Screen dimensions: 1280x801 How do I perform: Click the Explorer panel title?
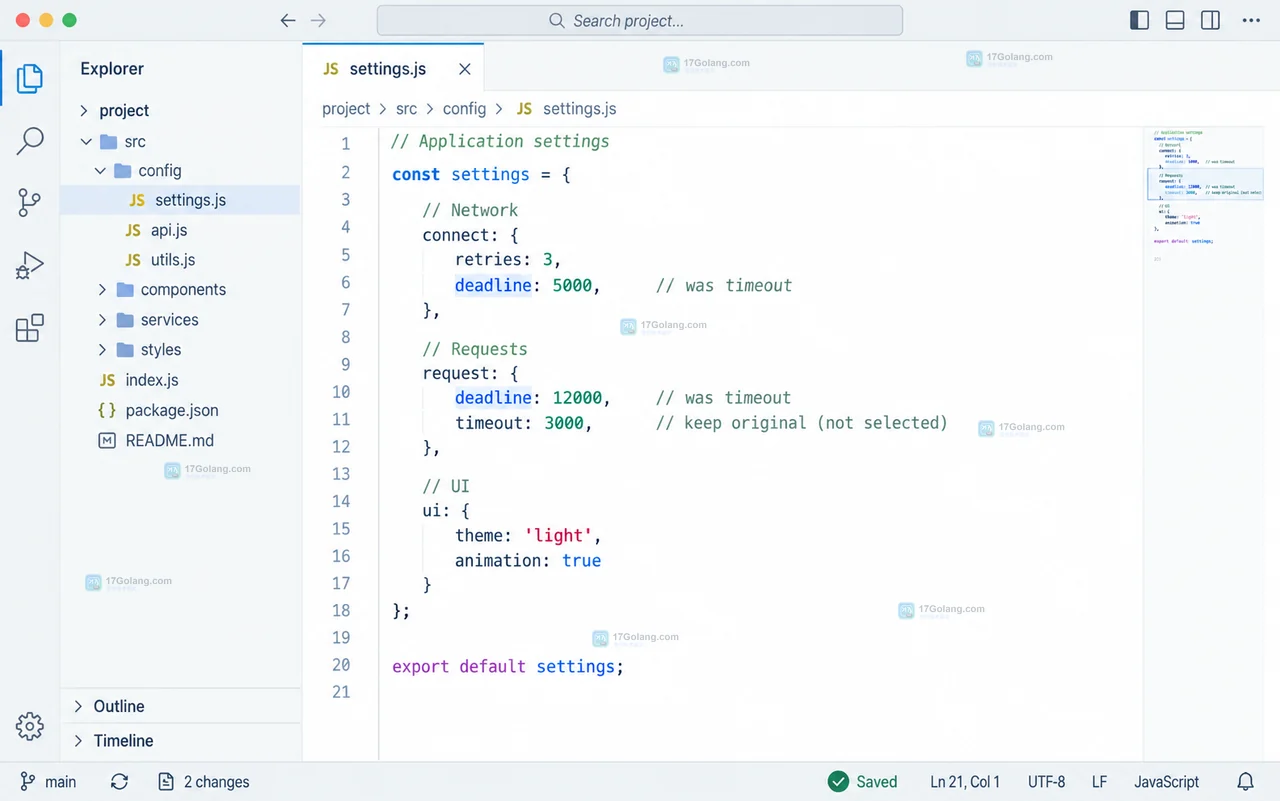coord(112,69)
